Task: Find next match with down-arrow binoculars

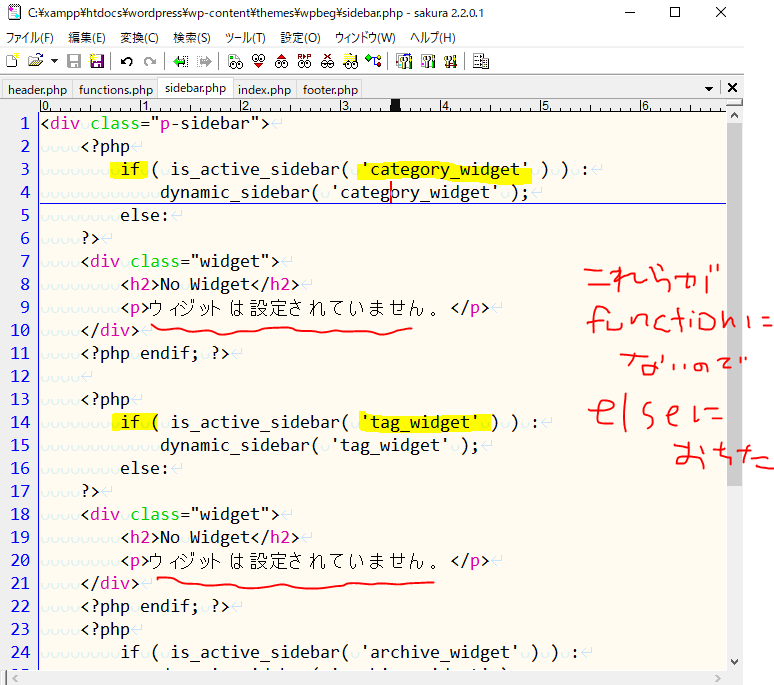Action: [258, 61]
